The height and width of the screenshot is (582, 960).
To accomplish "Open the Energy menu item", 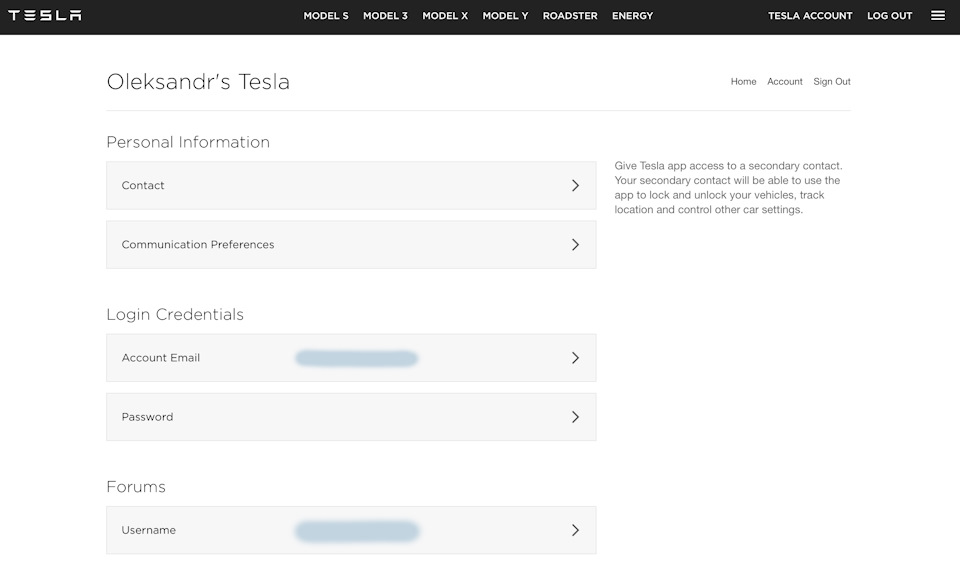I will click(x=632, y=16).
